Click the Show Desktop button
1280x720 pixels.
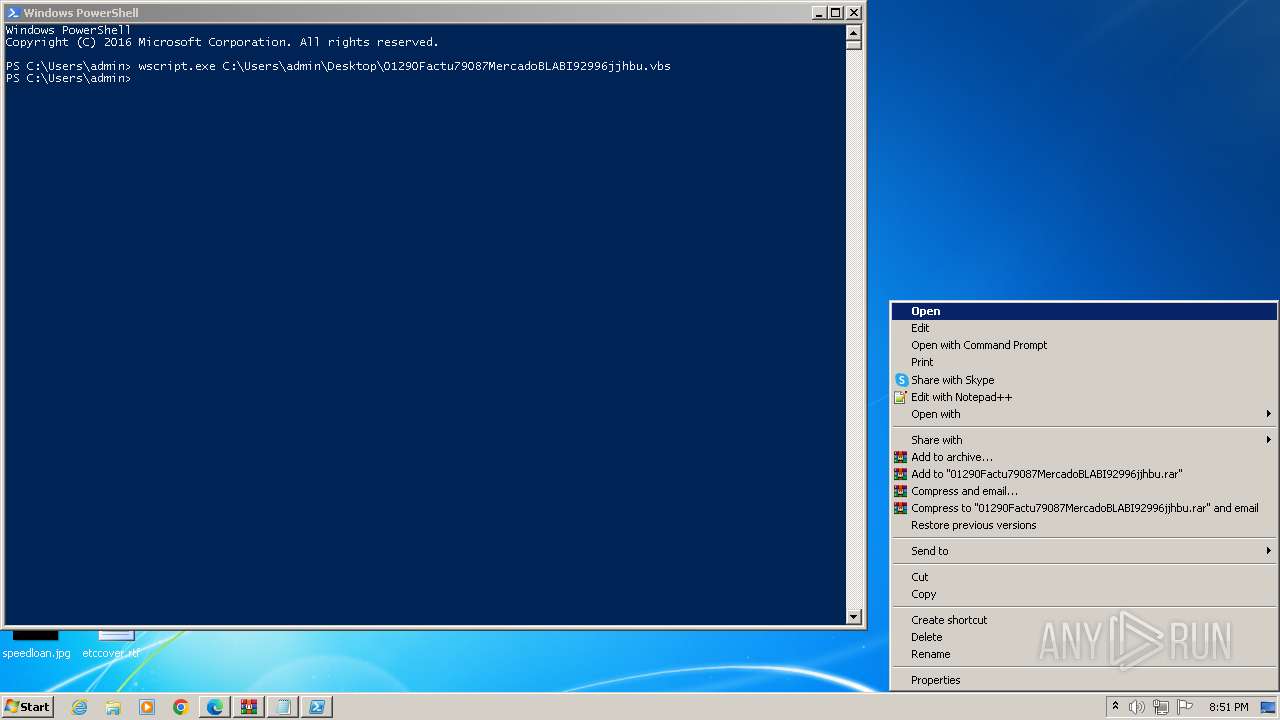[1268, 707]
